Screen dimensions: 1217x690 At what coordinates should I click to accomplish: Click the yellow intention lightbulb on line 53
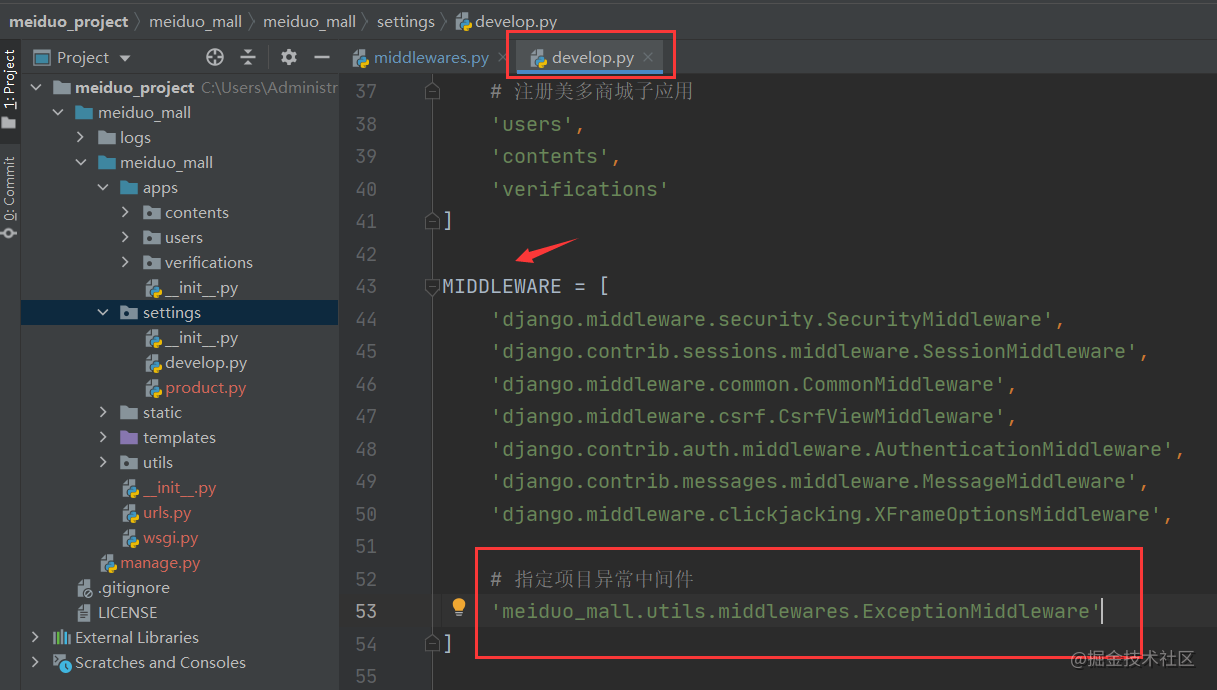pyautogui.click(x=459, y=607)
